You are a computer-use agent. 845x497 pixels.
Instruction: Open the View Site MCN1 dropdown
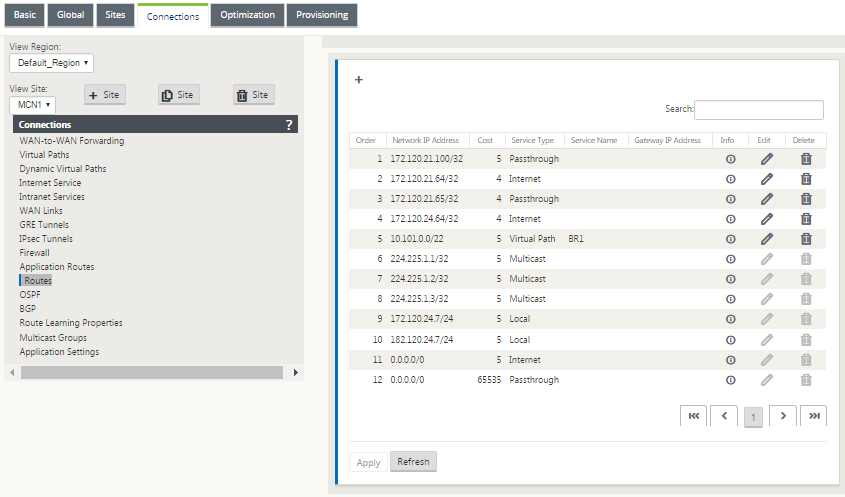(x=33, y=105)
